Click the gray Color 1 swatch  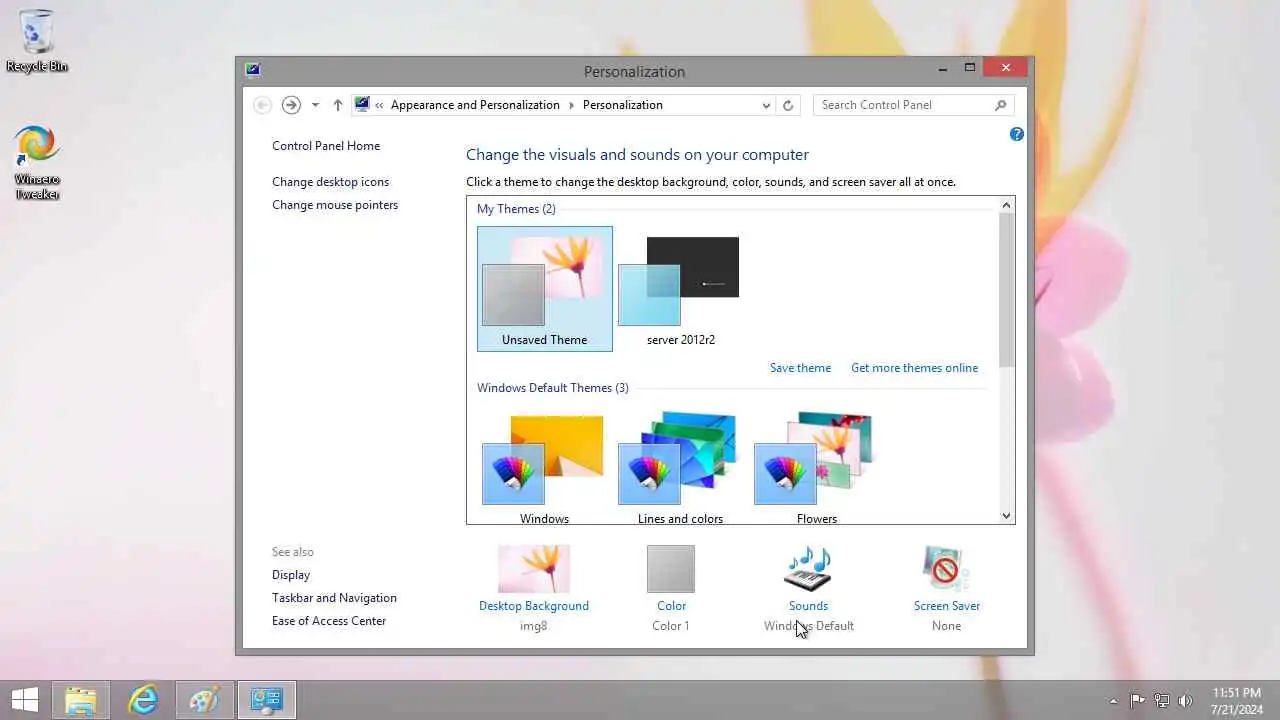pyautogui.click(x=671, y=569)
